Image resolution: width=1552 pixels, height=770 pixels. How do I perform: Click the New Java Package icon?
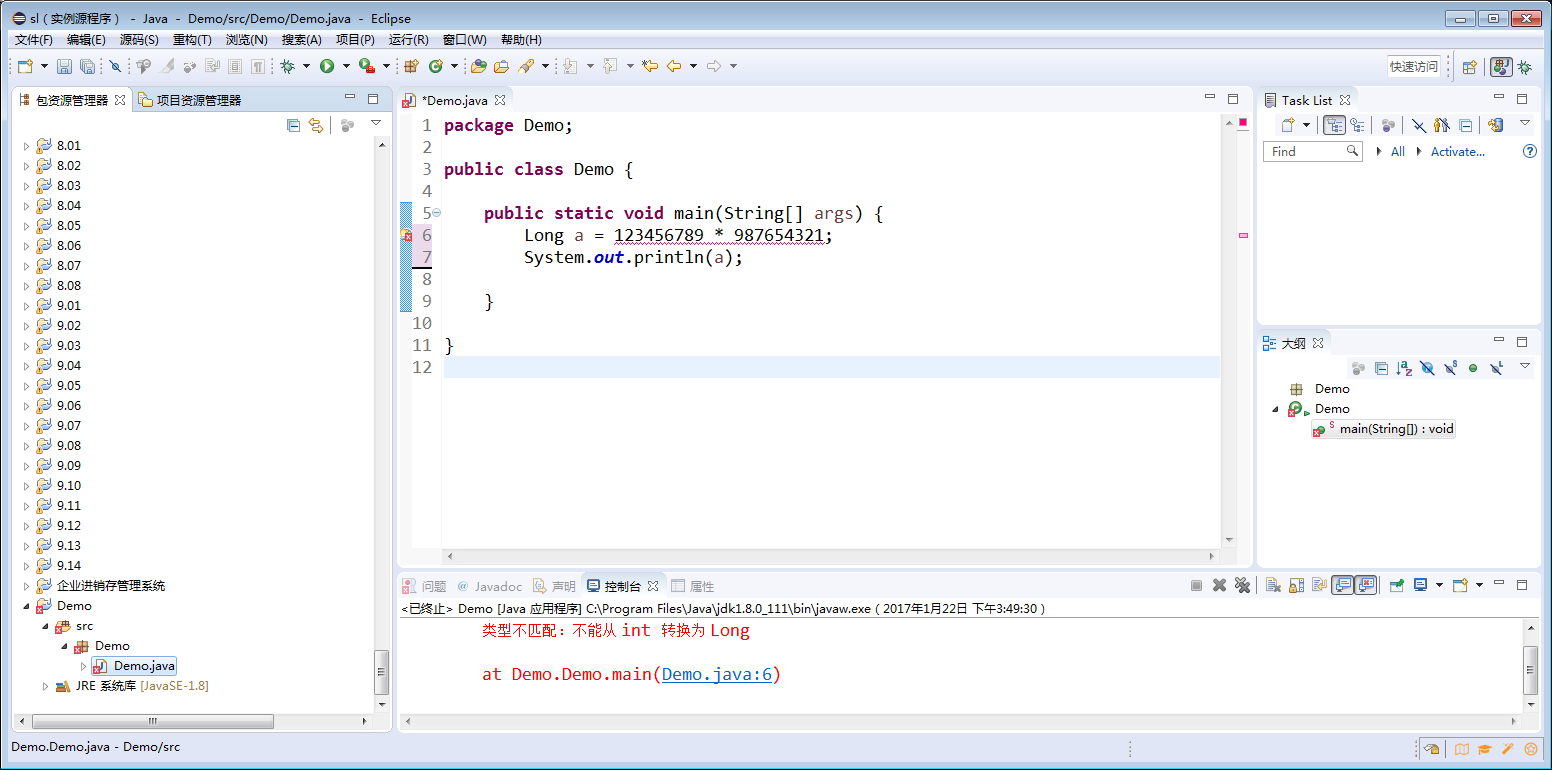[x=411, y=66]
